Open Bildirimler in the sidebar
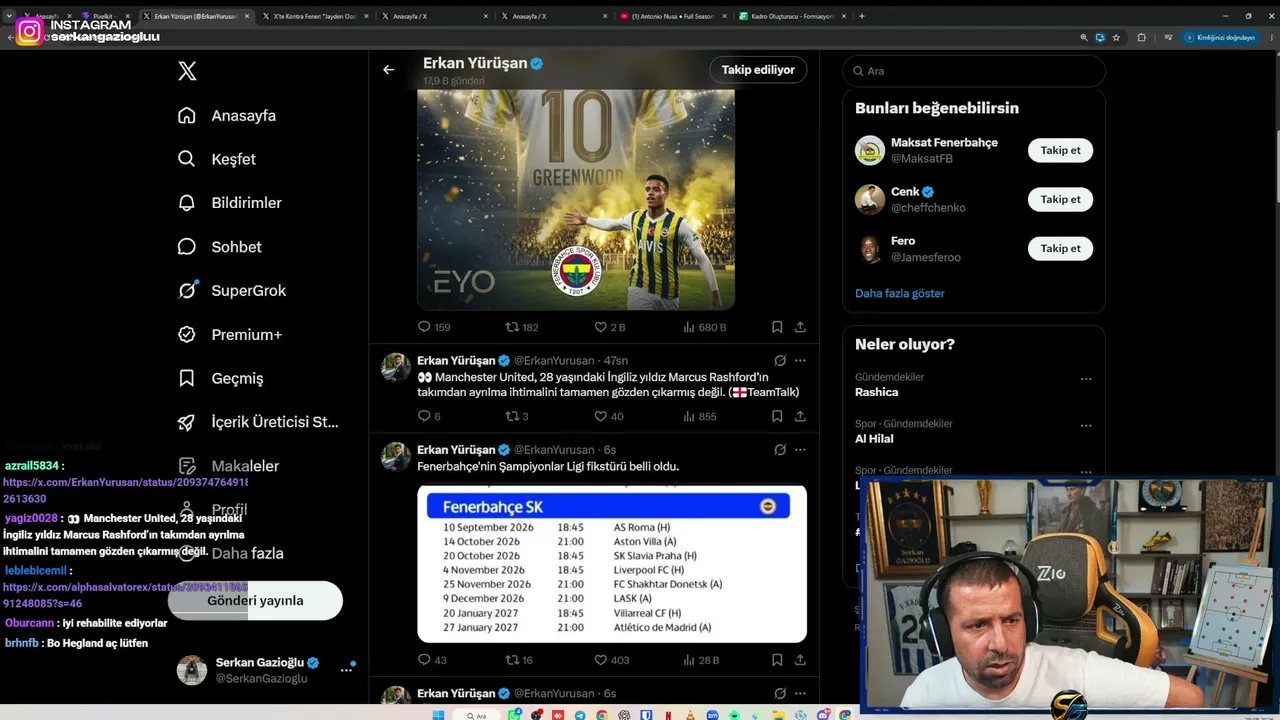Screen dimensions: 1280x720 (x=230, y=203)
